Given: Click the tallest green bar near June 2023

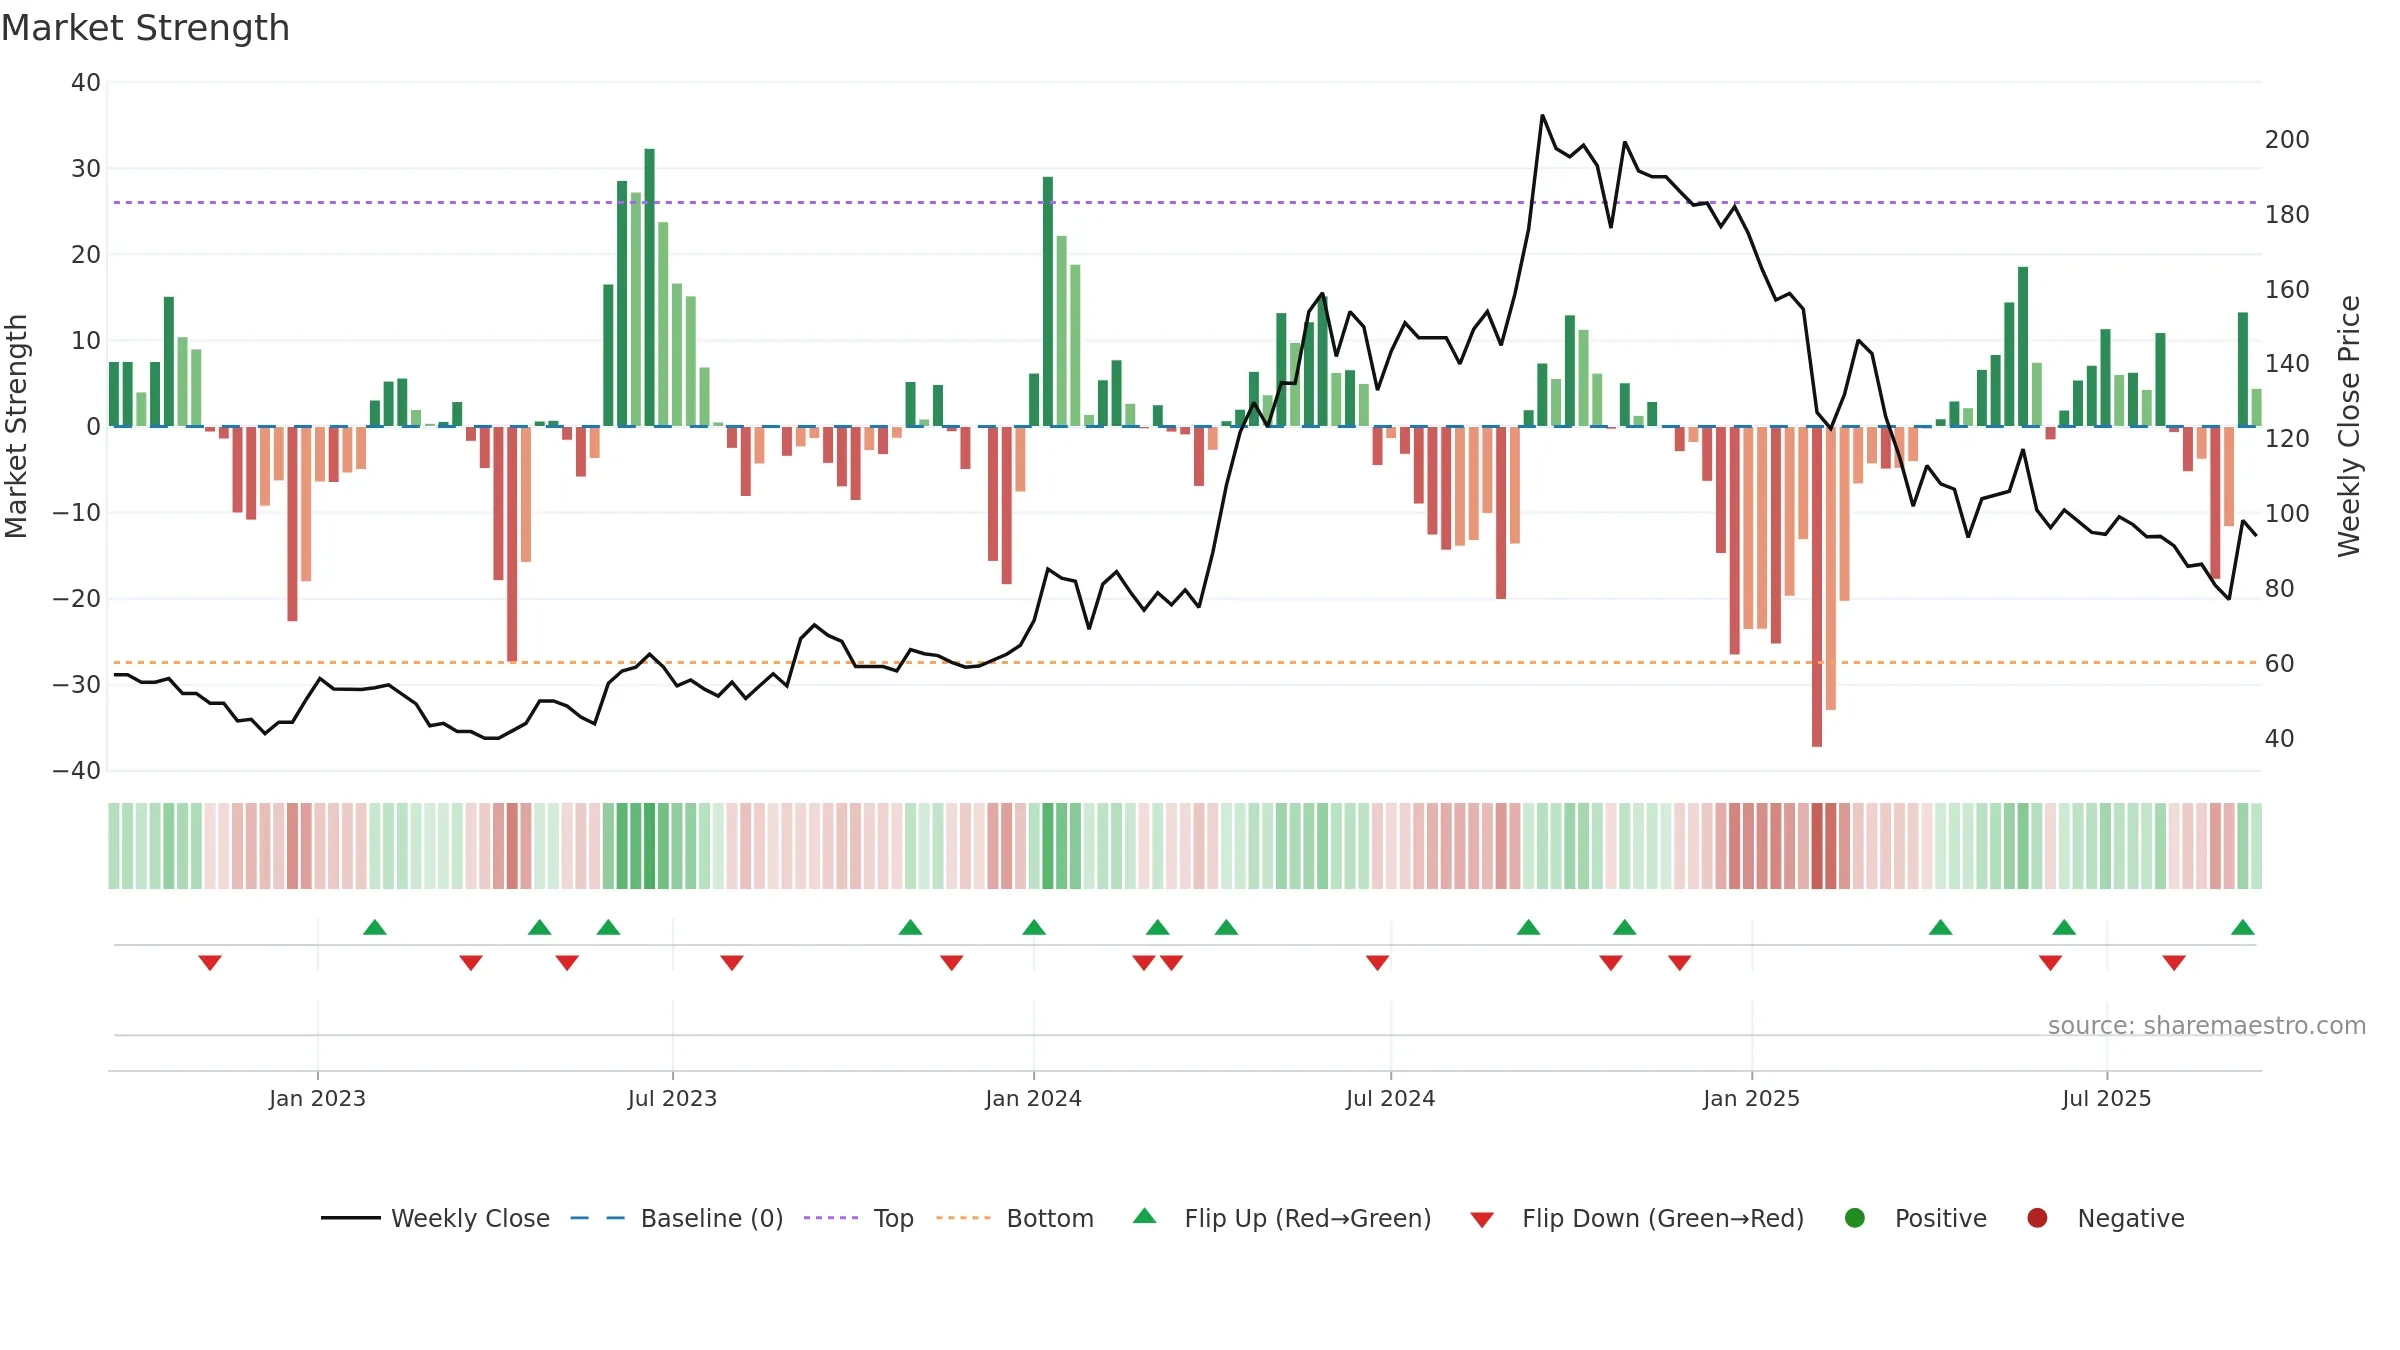Looking at the screenshot, I should [x=649, y=288].
